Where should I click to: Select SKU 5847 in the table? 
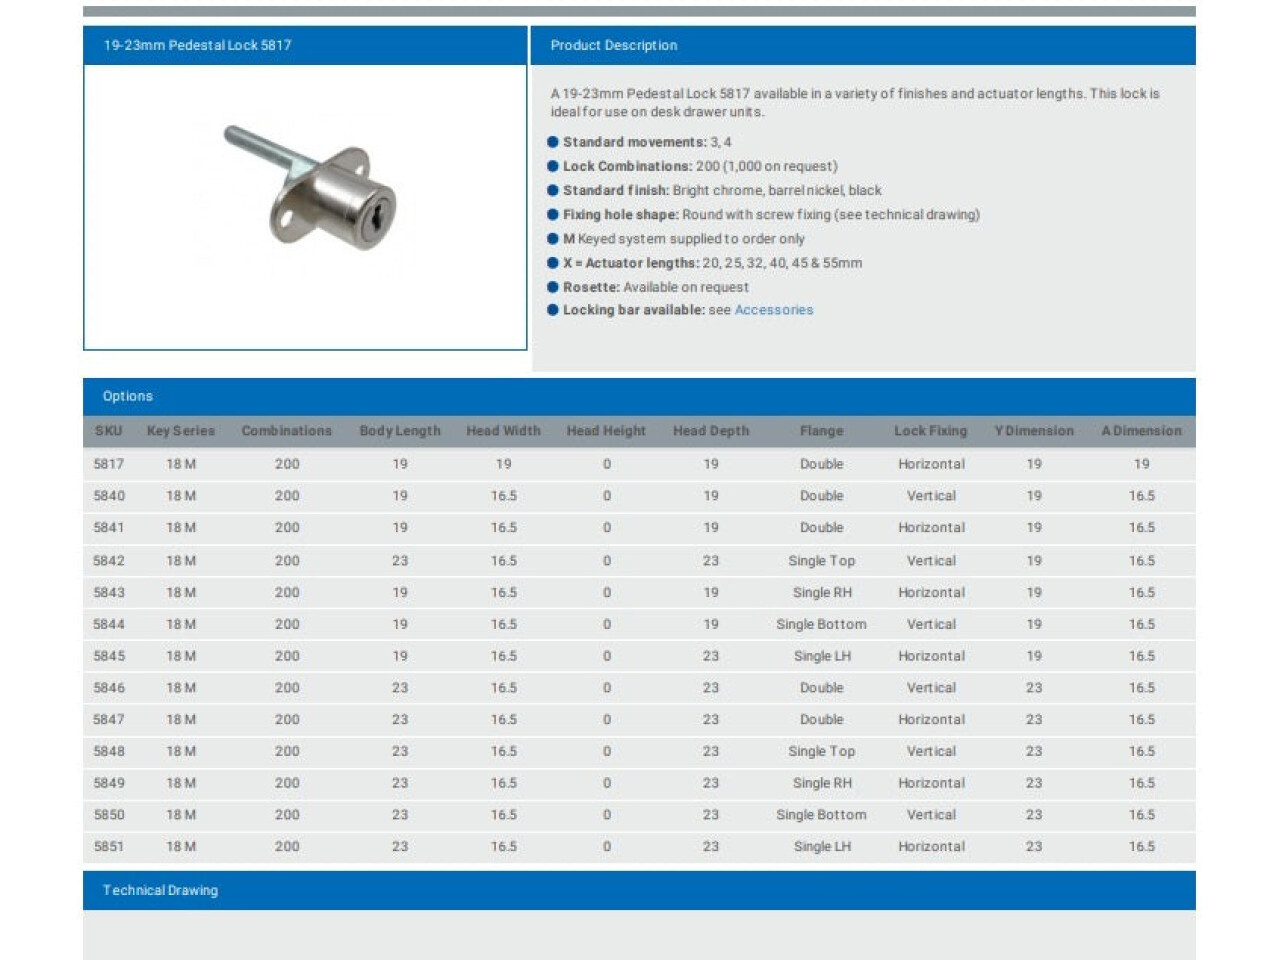click(x=109, y=720)
